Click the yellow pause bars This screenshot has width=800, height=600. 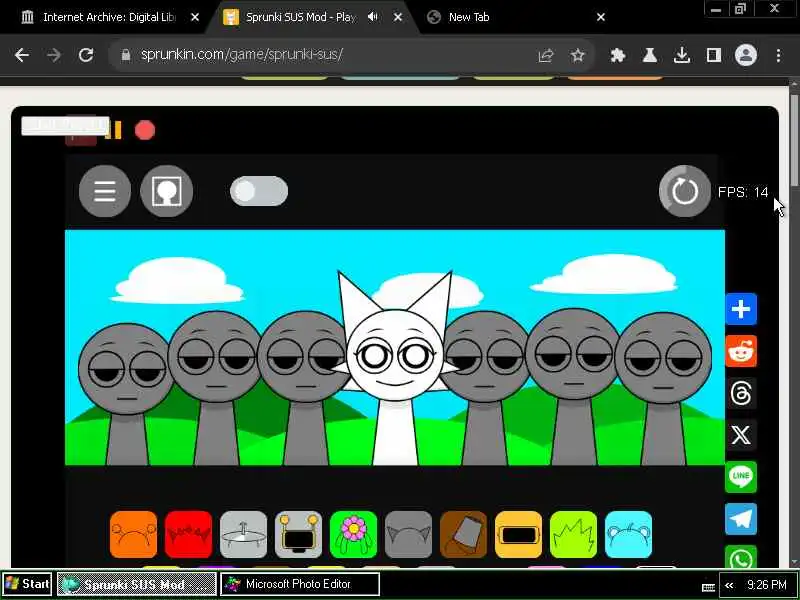114,130
